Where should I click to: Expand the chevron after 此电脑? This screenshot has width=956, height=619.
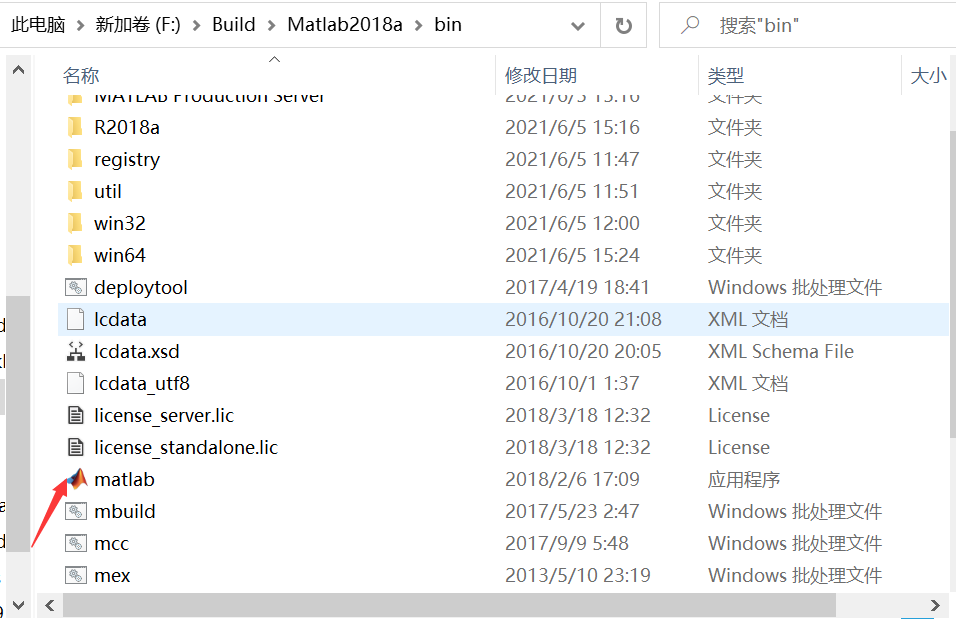click(80, 26)
